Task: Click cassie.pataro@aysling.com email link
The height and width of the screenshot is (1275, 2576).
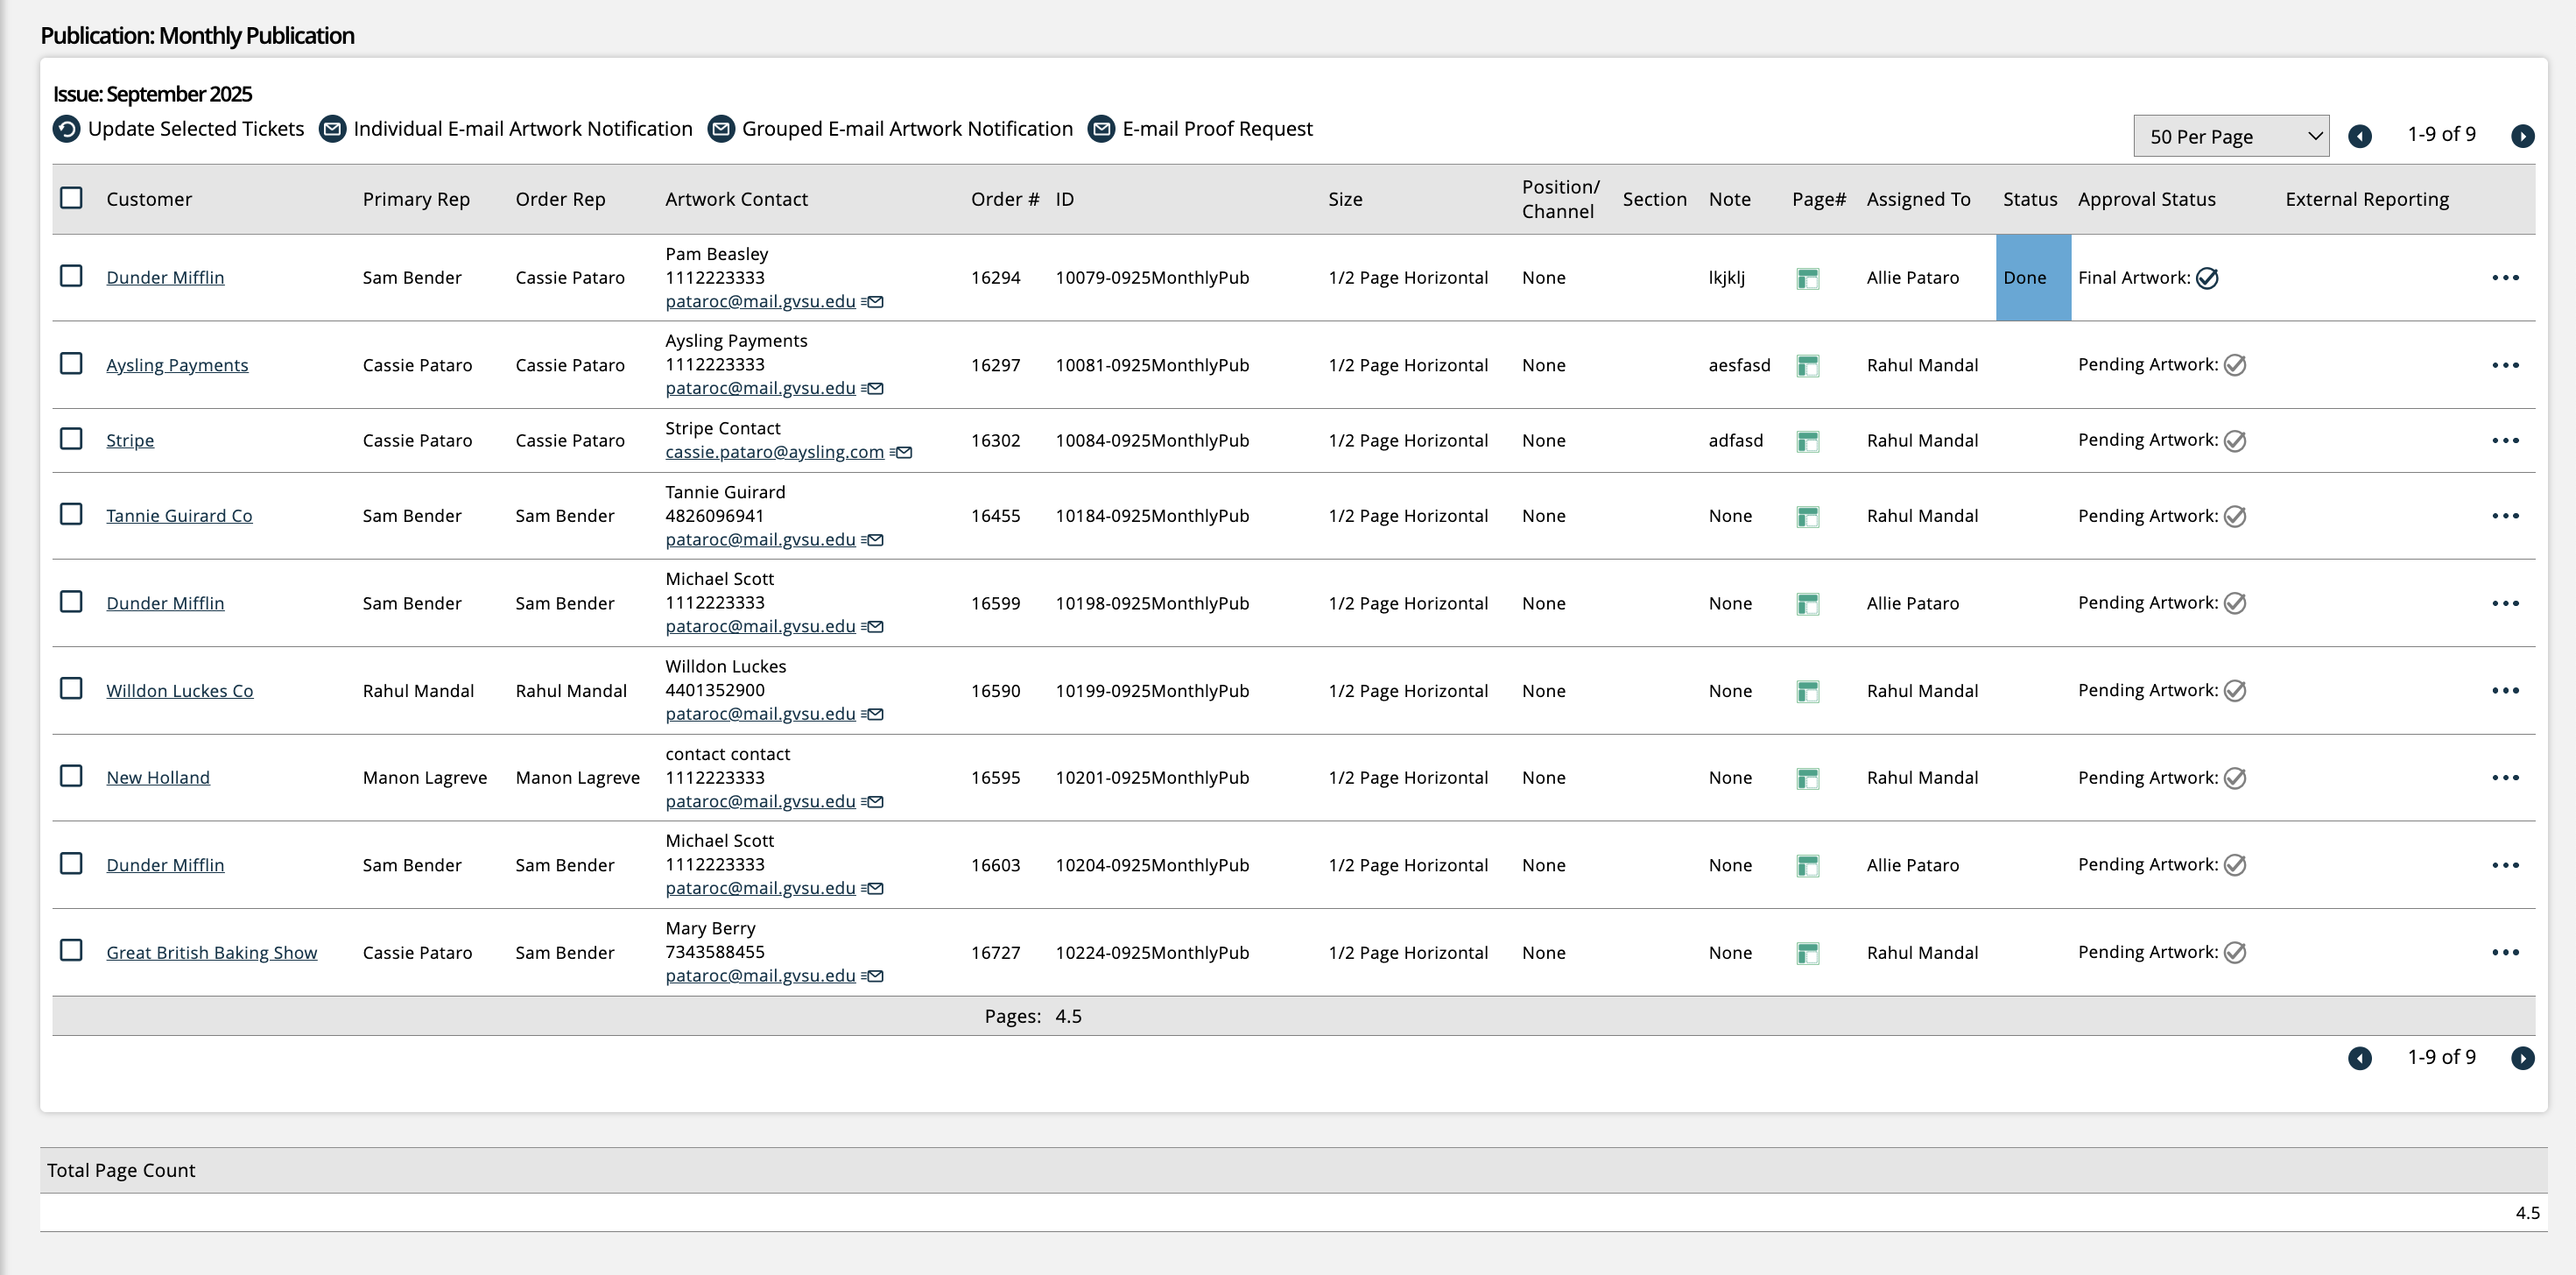Action: tap(774, 452)
